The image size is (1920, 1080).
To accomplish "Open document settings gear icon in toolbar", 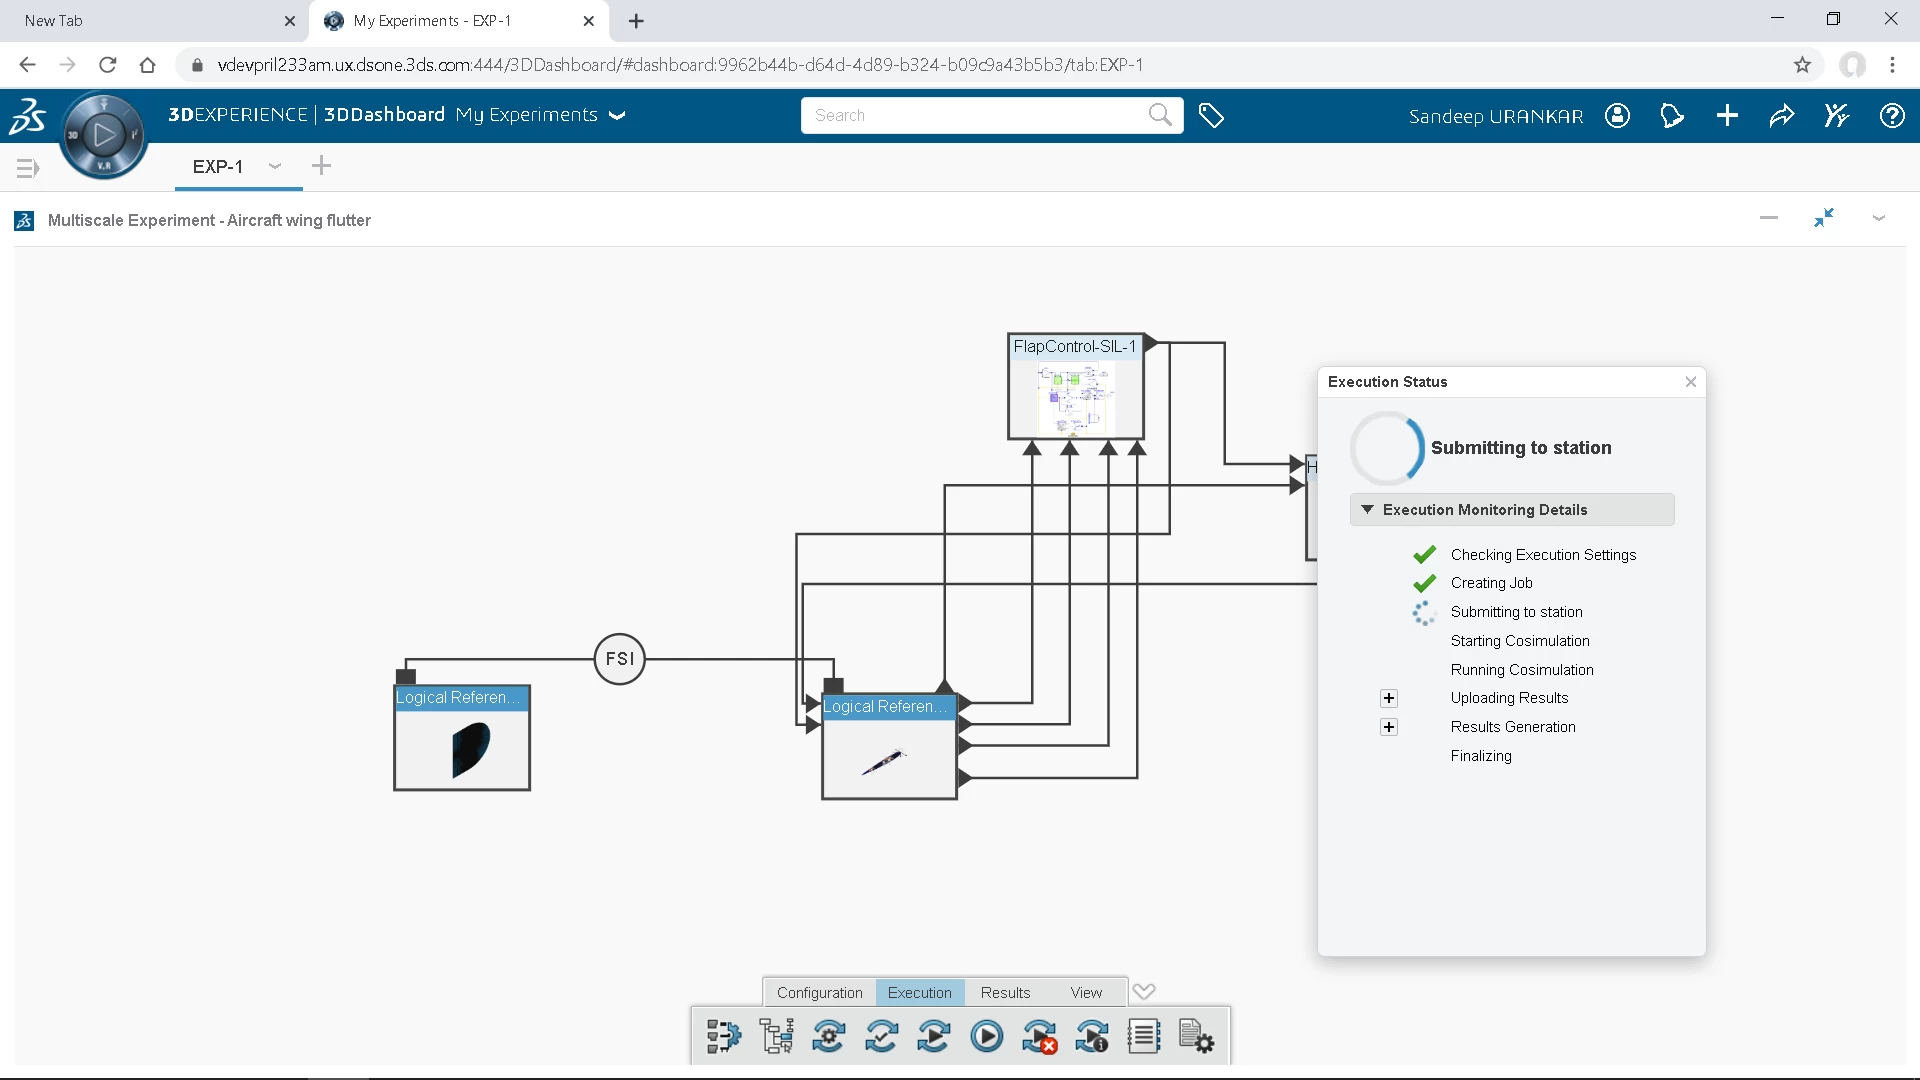I will coord(1196,1037).
